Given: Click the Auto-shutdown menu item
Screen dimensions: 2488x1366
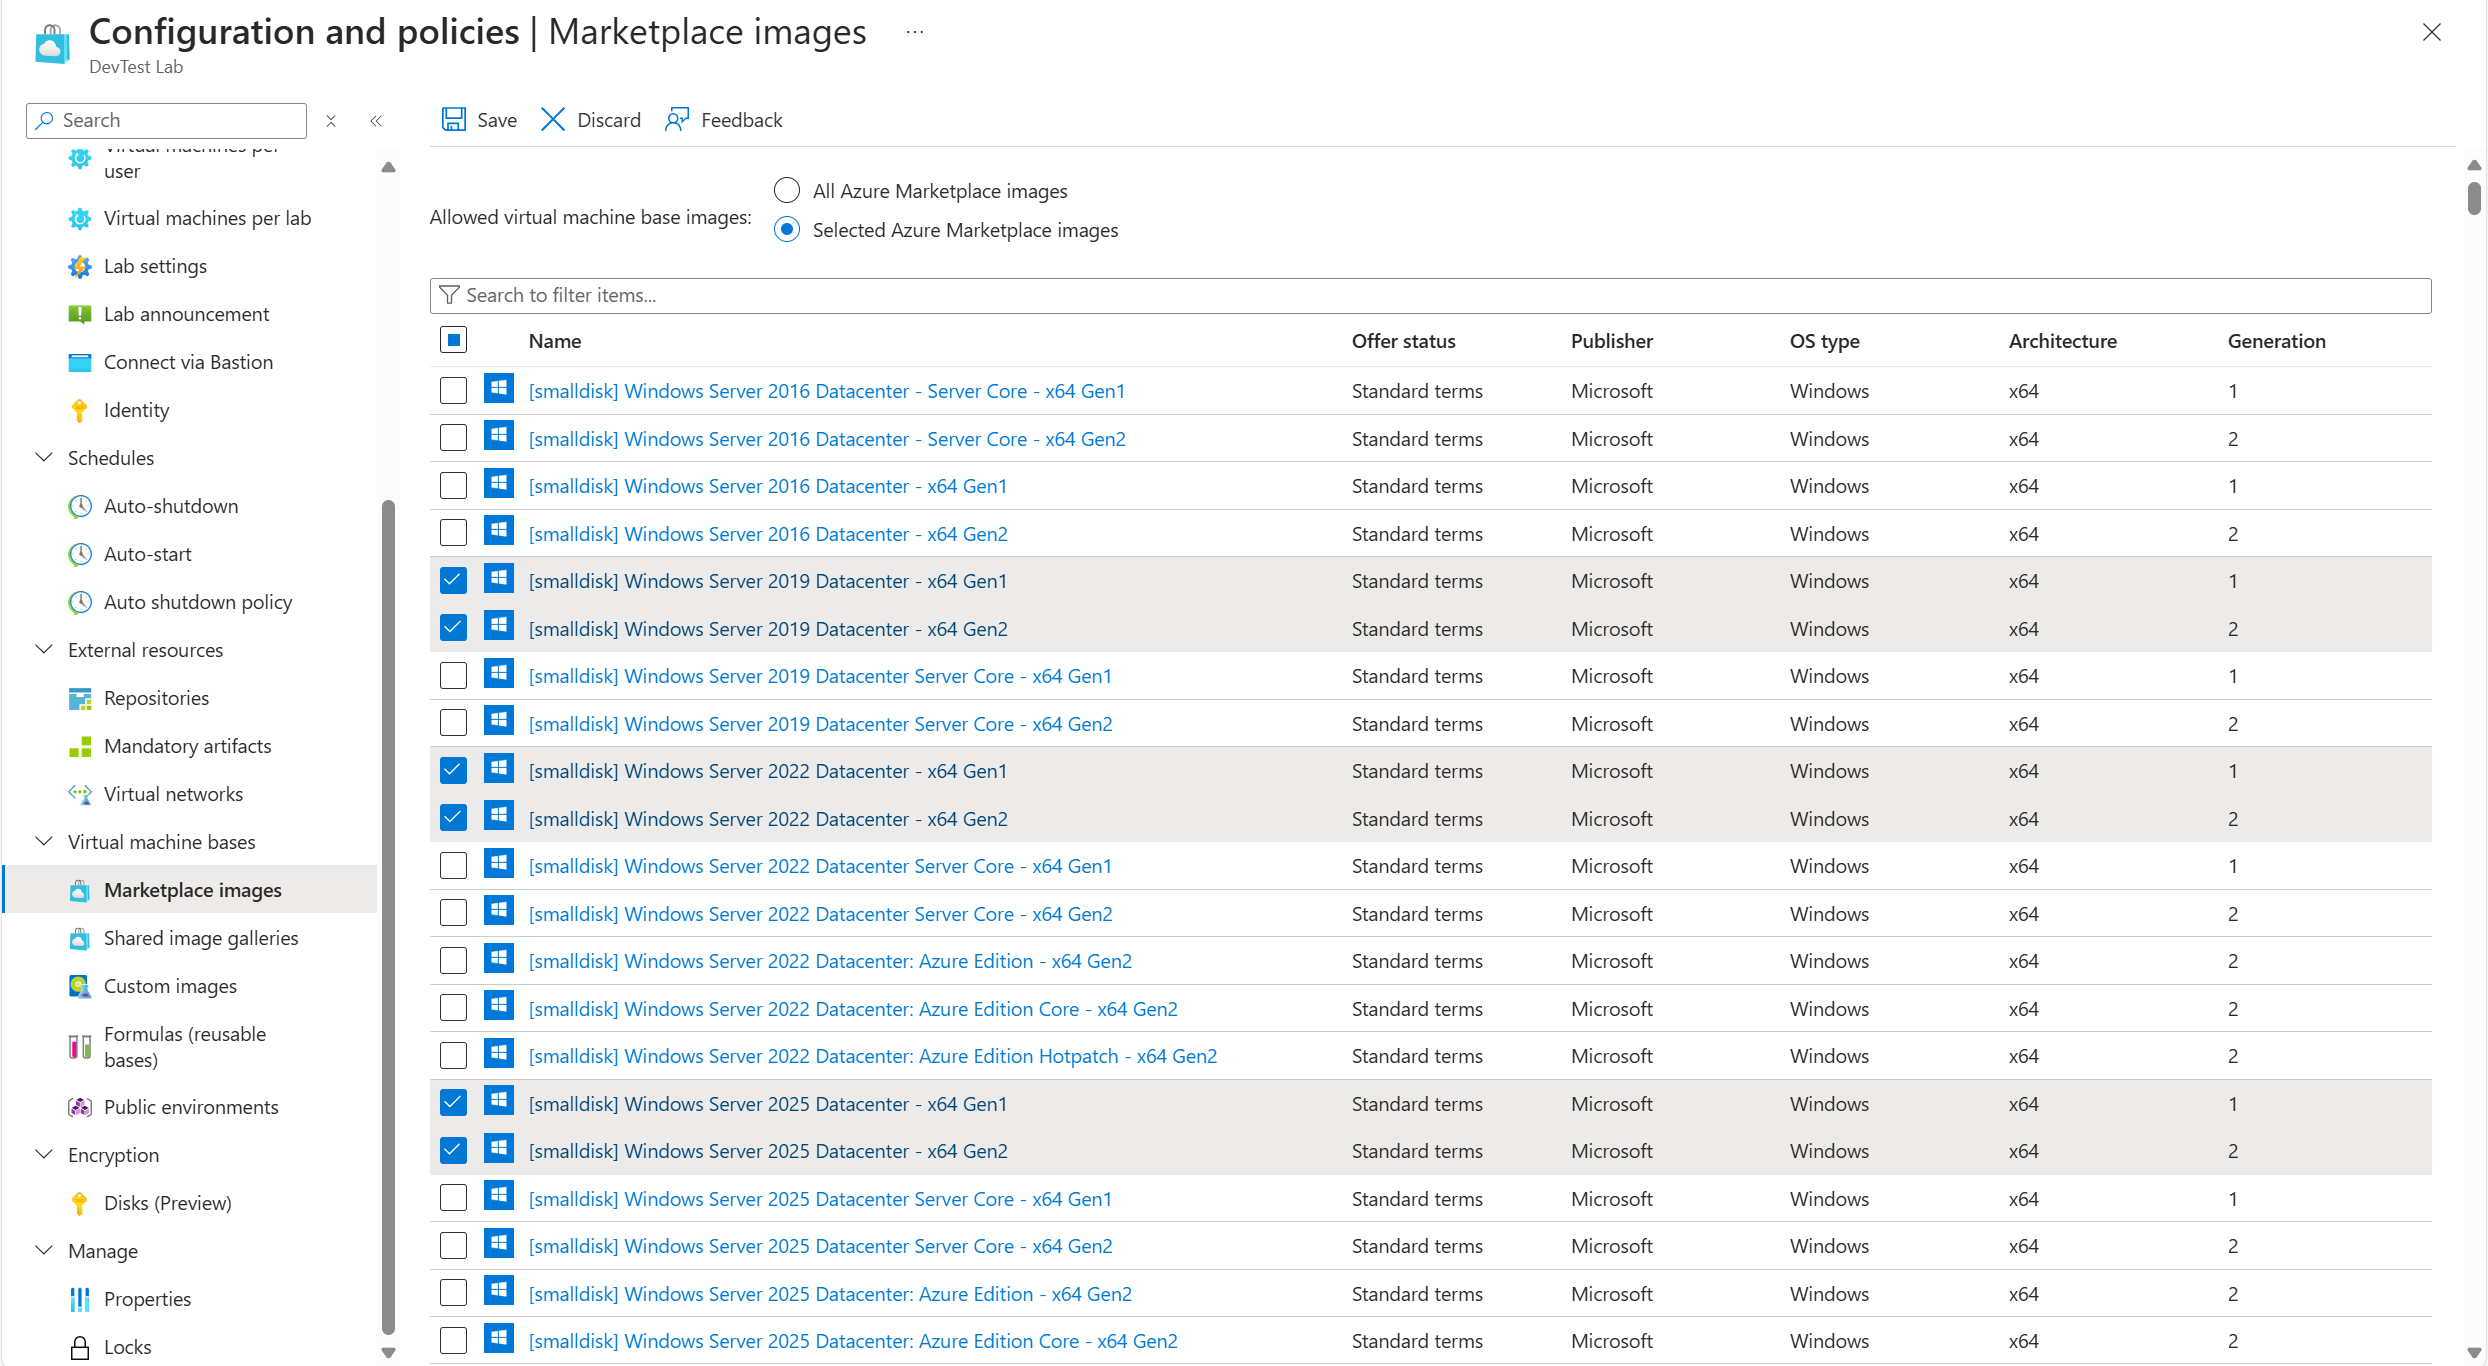Looking at the screenshot, I should click(x=170, y=505).
